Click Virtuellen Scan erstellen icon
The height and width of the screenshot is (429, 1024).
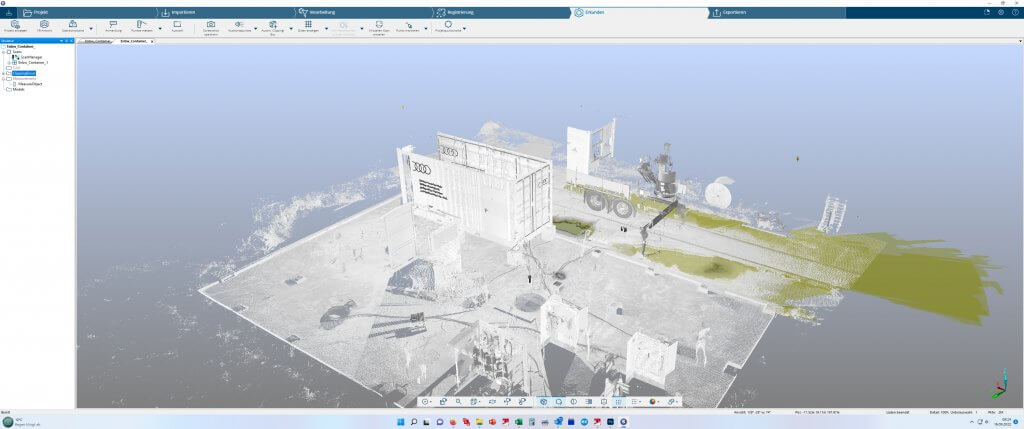tap(378, 24)
